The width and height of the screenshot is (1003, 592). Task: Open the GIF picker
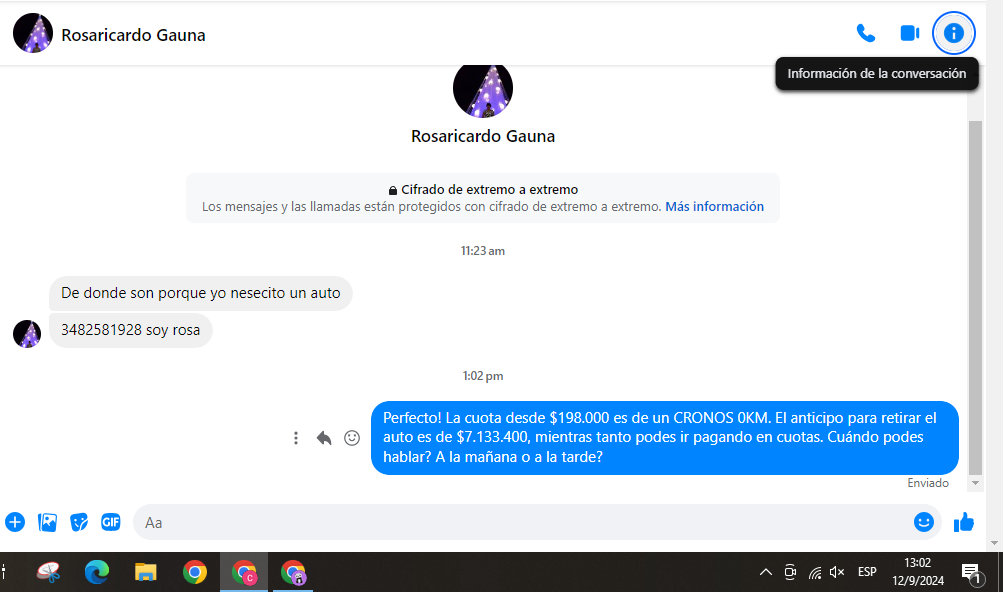[x=111, y=522]
